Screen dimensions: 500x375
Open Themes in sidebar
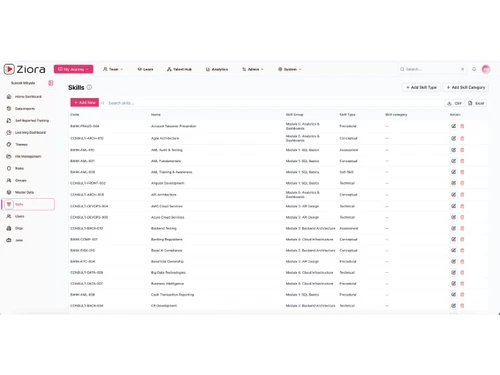coord(17,145)
